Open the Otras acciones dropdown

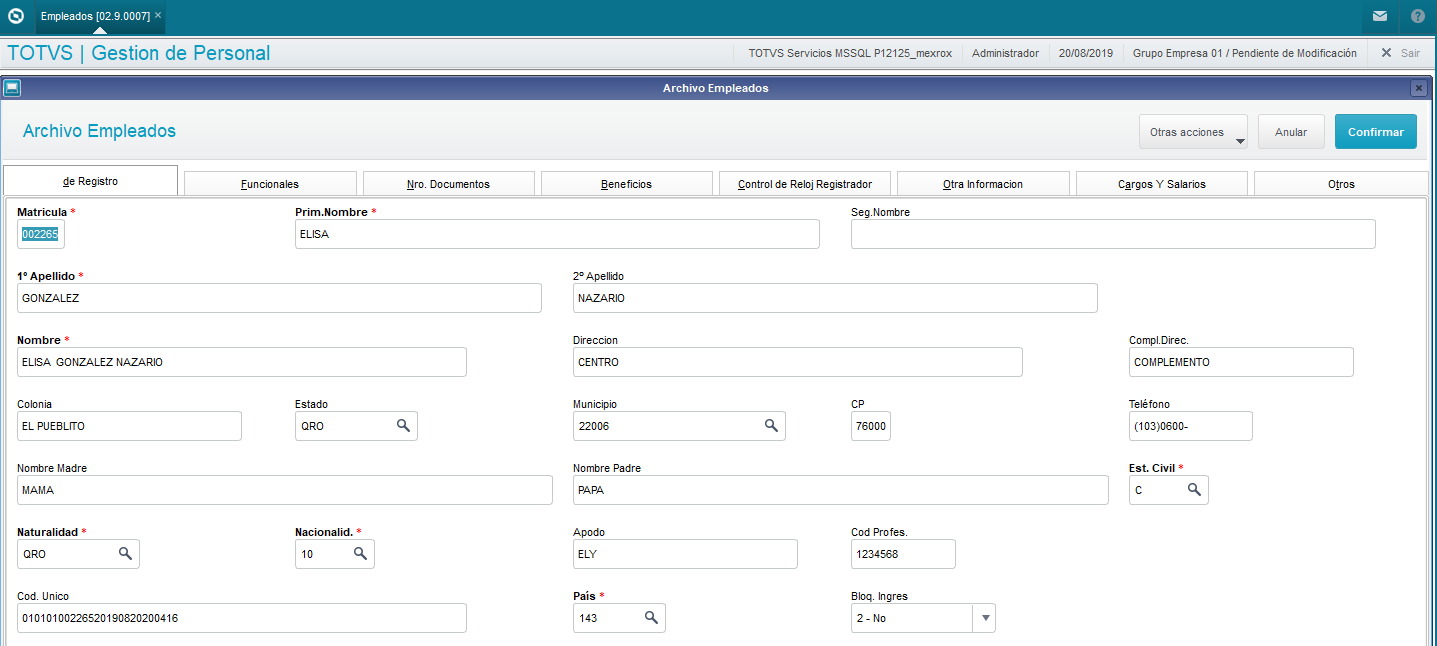[1194, 132]
